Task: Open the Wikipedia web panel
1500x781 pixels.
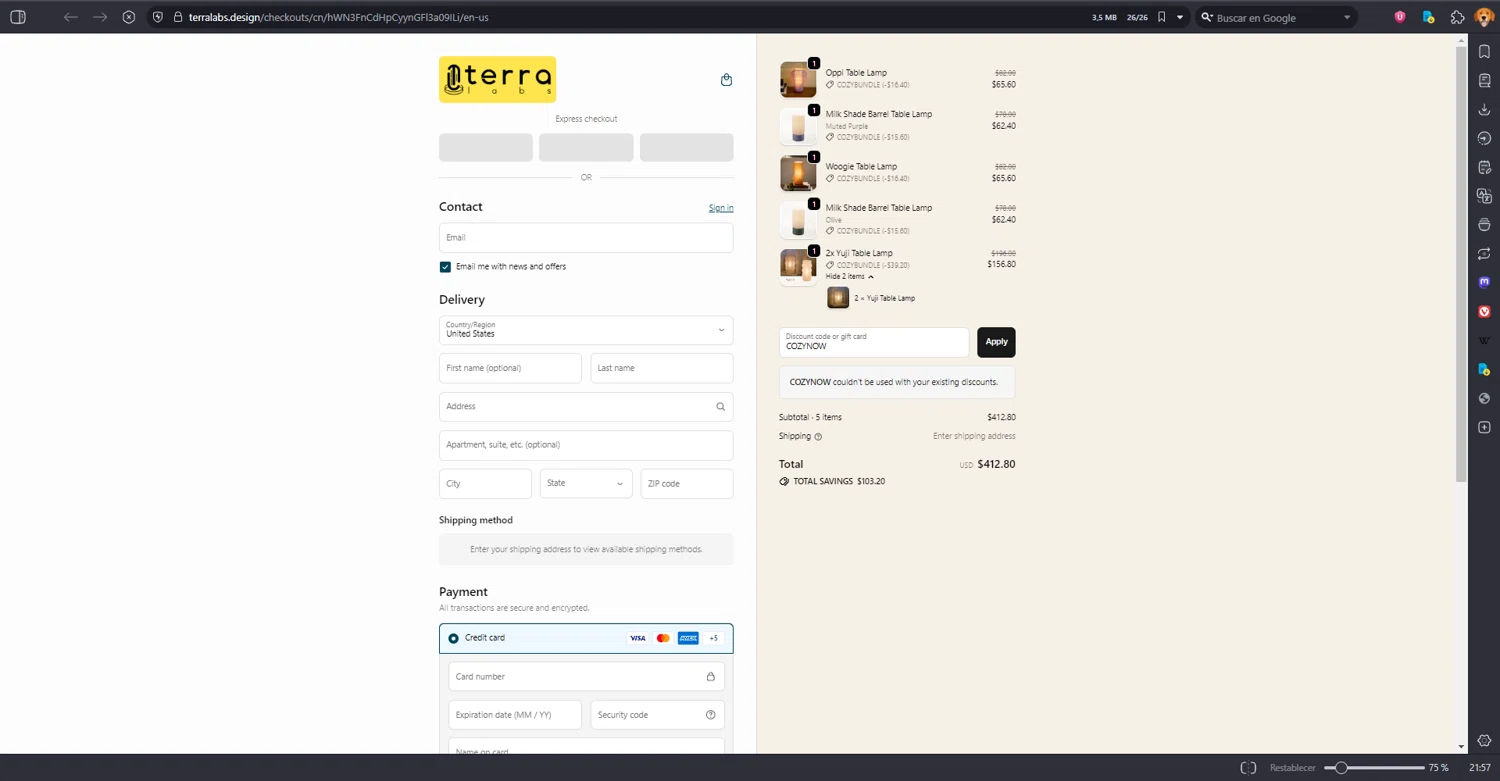Action: point(1484,341)
